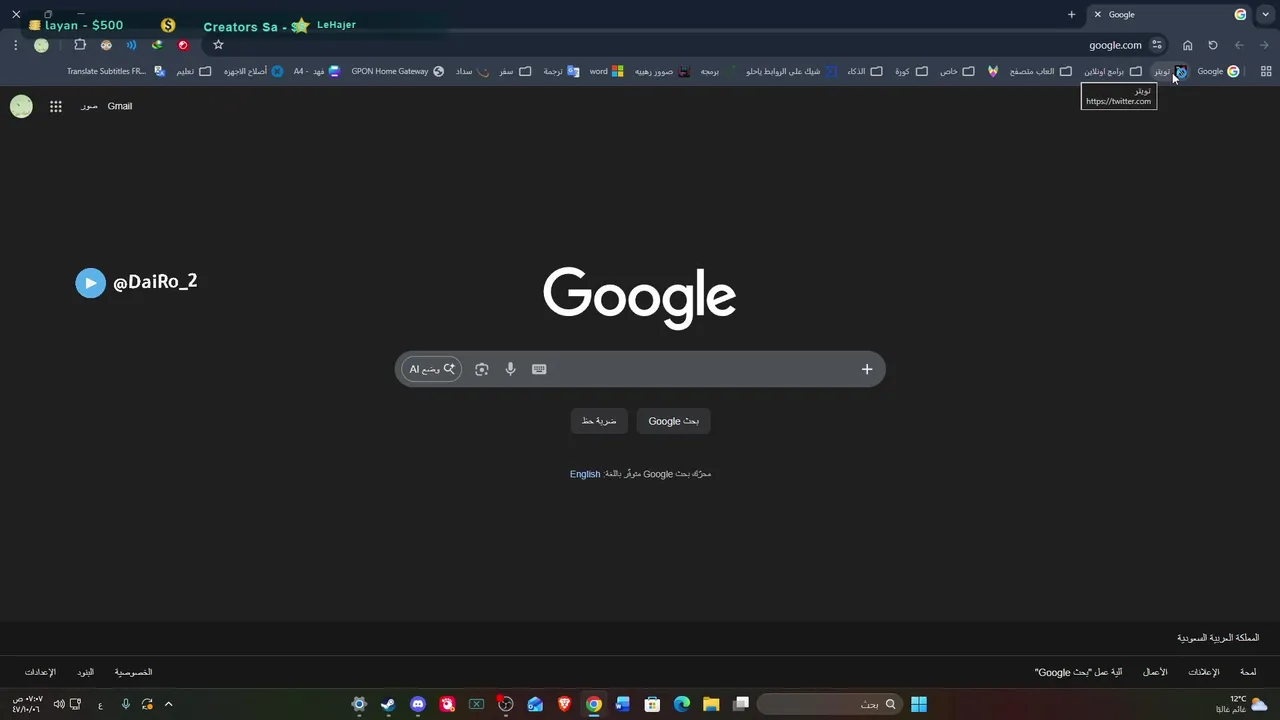This screenshot has height=720, width=1280.
Task: Open GPON Home Gateway bookmark
Action: click(397, 71)
